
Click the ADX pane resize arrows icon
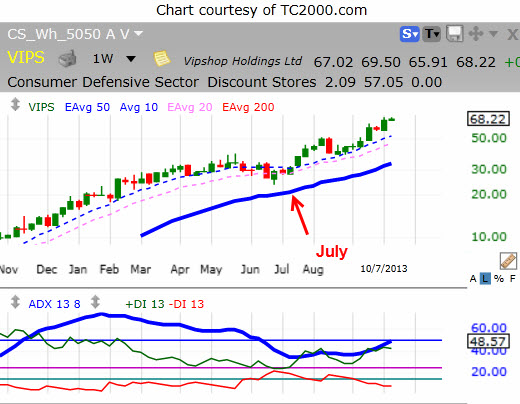coord(15,302)
